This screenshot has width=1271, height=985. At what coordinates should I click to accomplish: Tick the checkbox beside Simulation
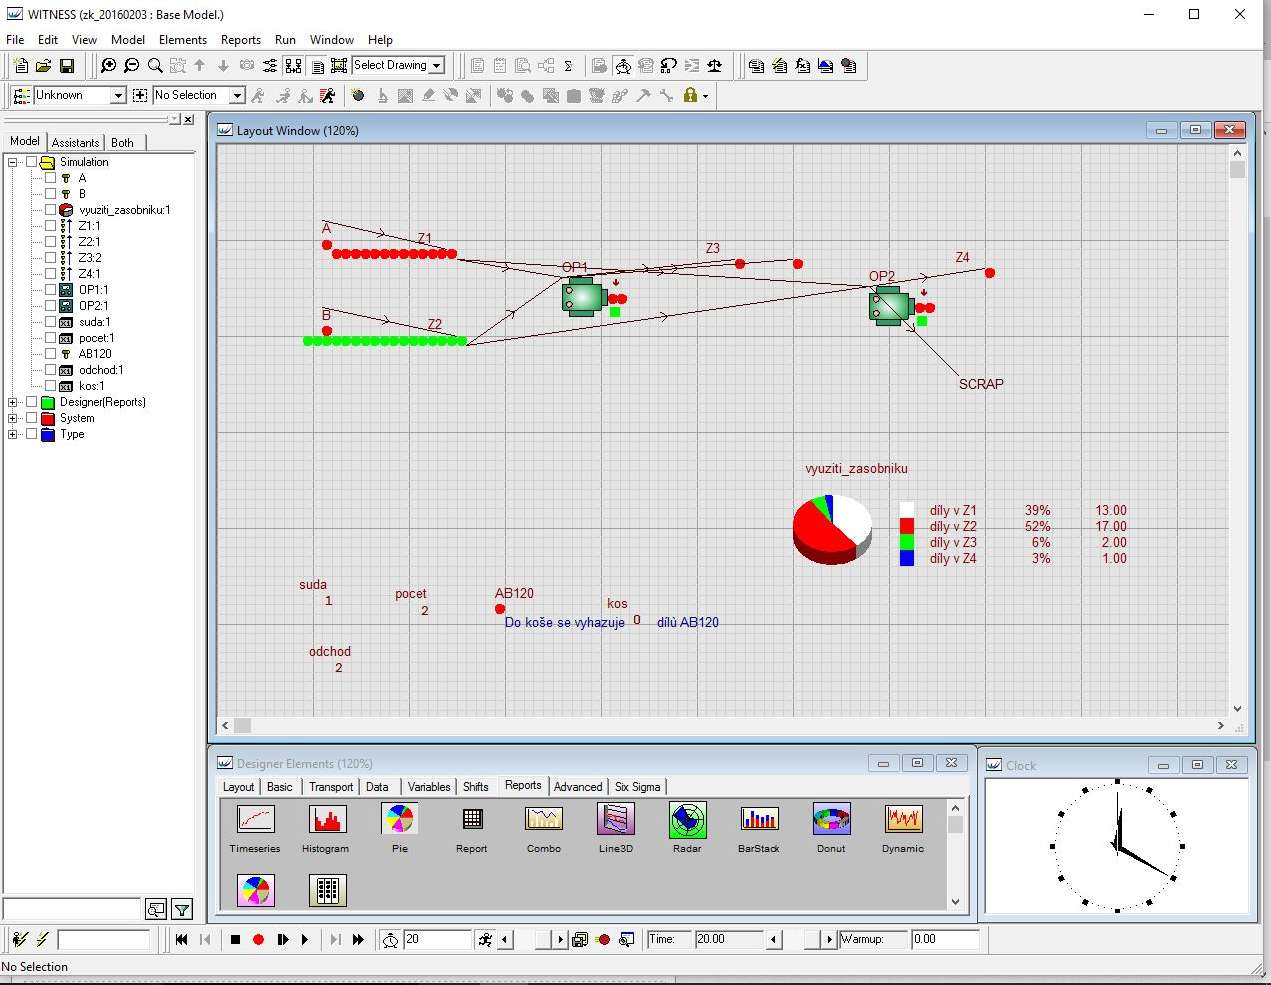click(32, 162)
